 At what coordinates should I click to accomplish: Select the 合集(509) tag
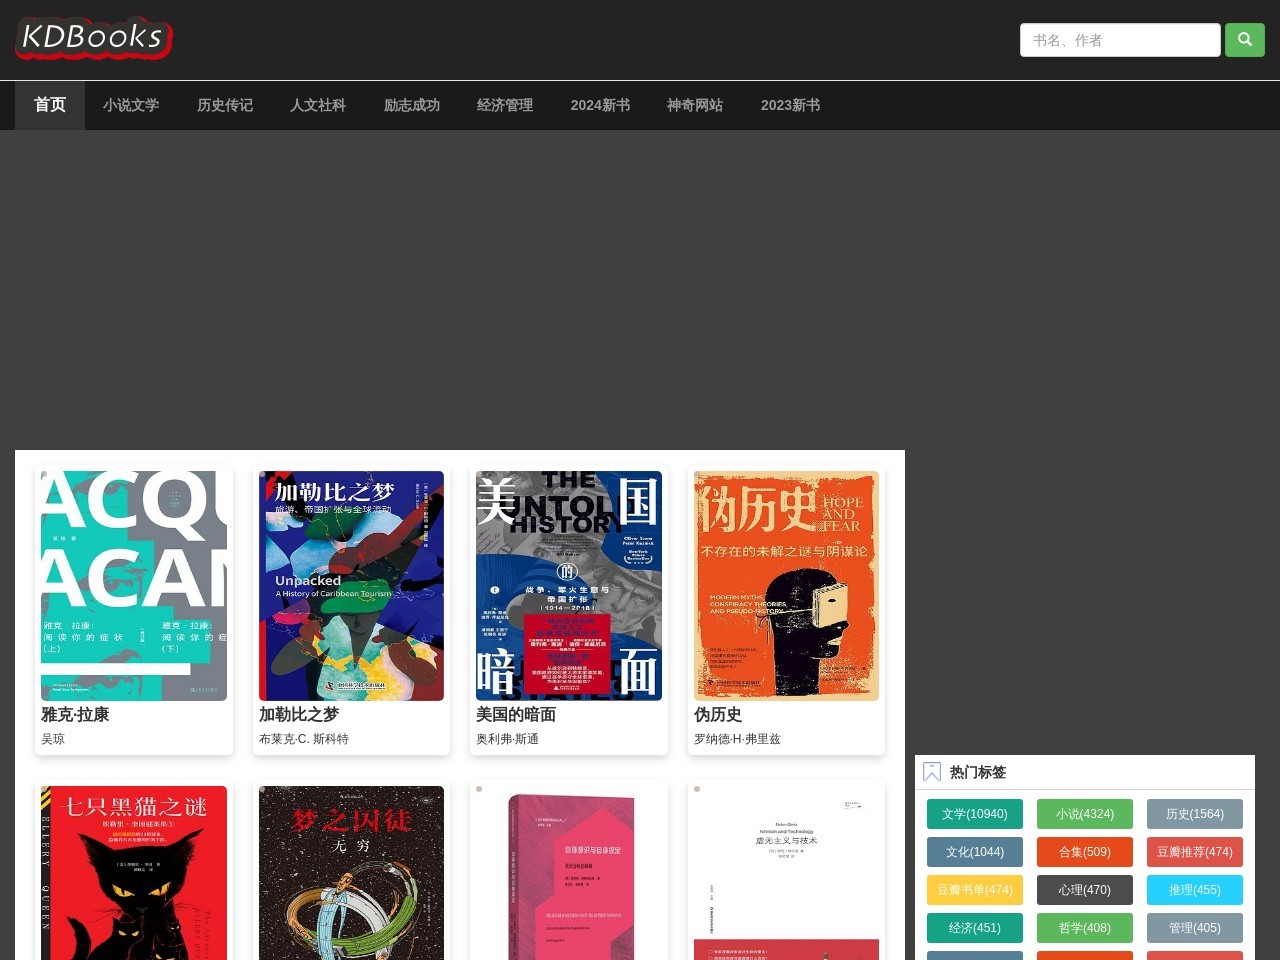point(1085,852)
